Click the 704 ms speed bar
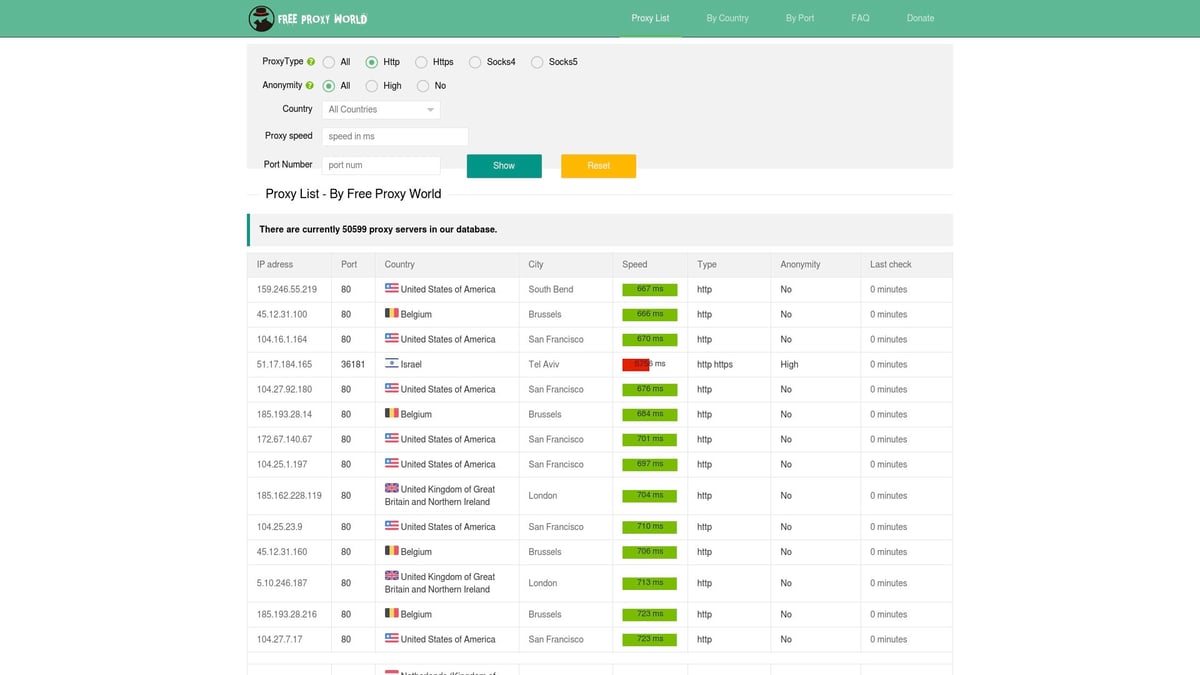Viewport: 1200px width, 675px height. pyautogui.click(x=650, y=495)
